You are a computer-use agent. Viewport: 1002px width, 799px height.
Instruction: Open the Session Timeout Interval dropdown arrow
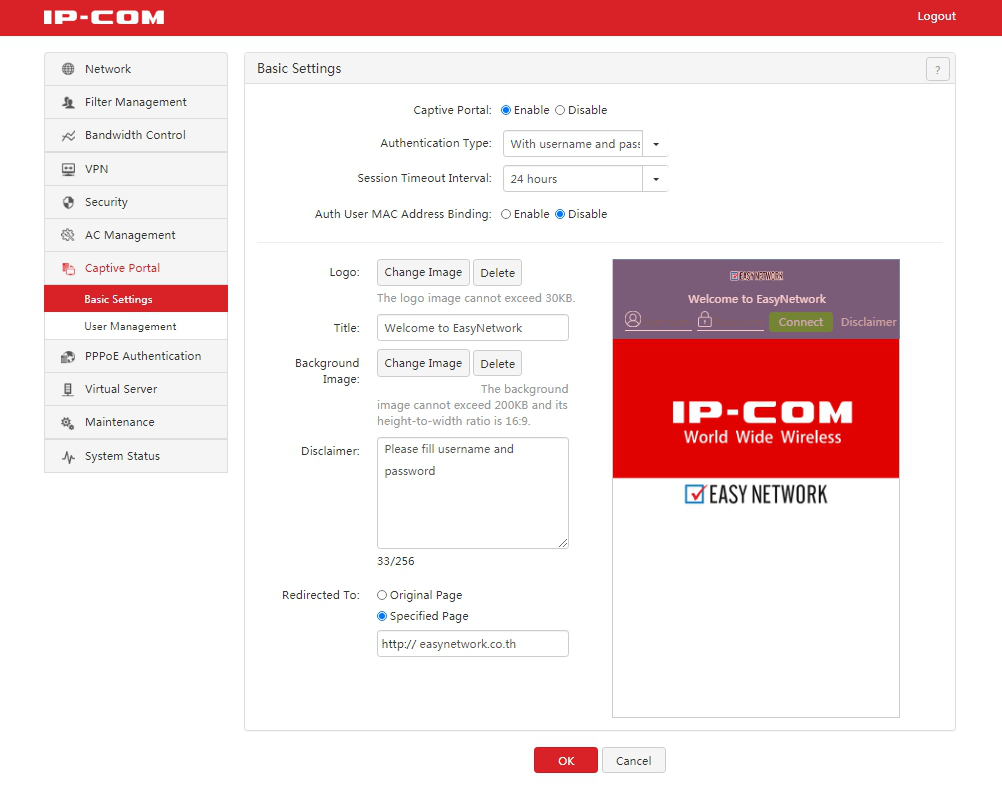pos(656,179)
